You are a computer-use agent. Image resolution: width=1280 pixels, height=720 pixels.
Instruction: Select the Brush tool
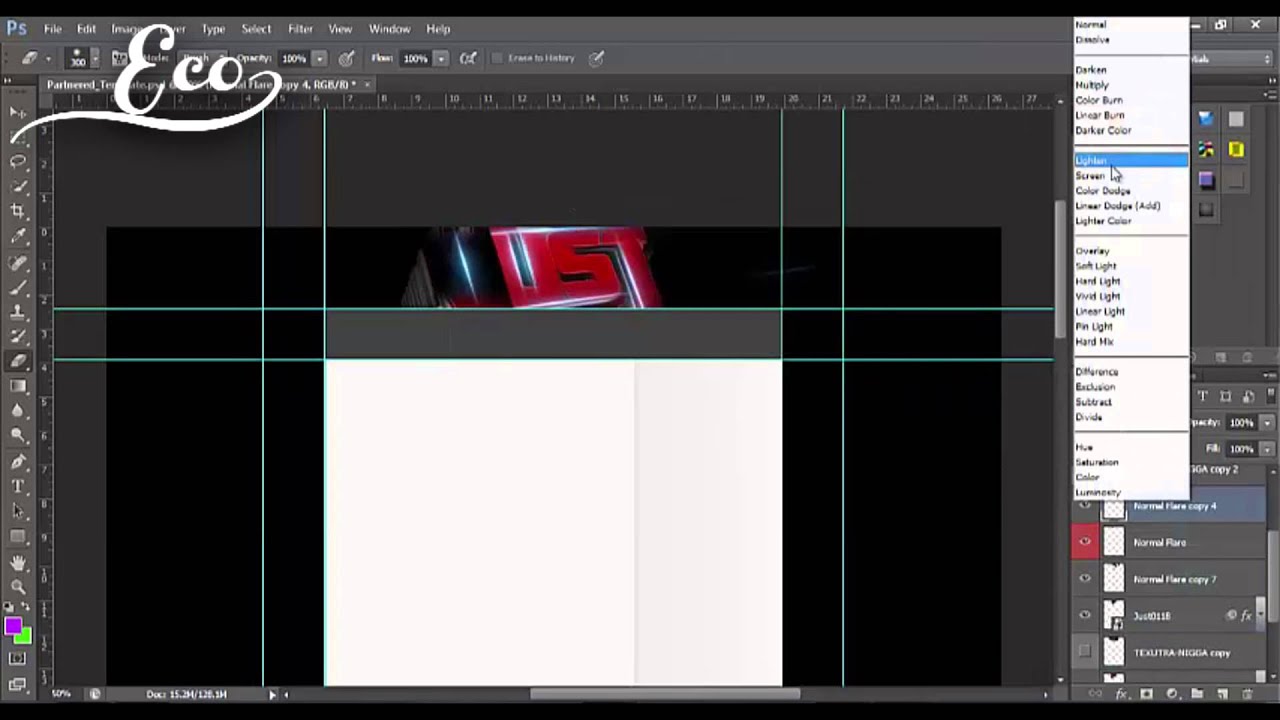click(18, 288)
